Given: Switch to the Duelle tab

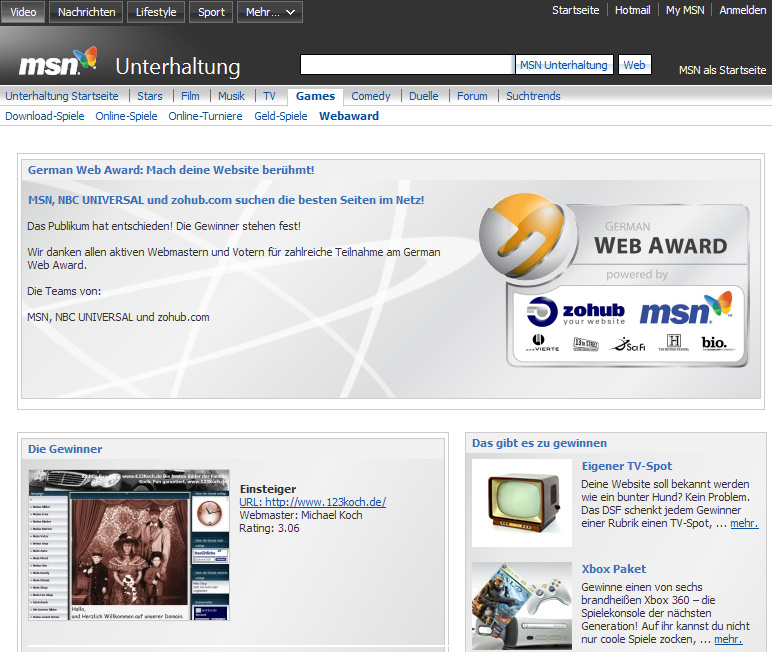Looking at the screenshot, I should pos(423,96).
